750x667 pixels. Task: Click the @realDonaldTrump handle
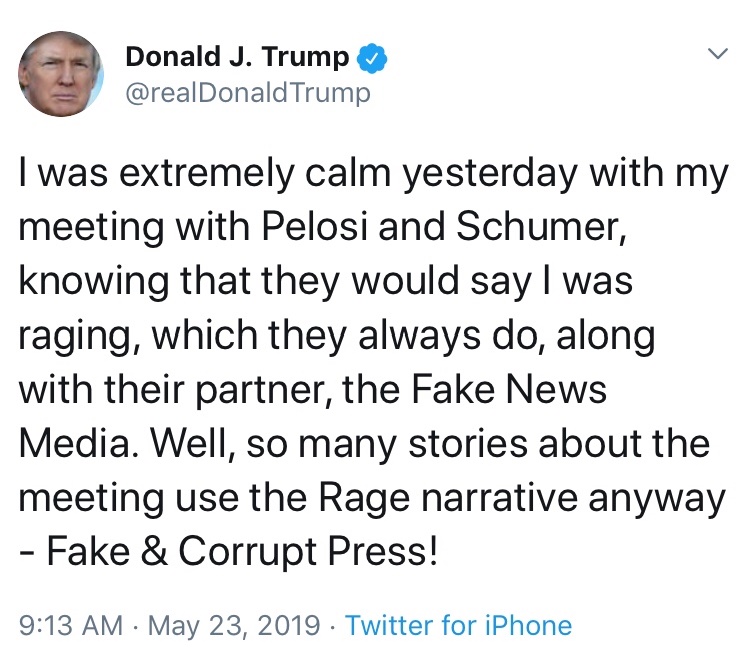pyautogui.click(x=247, y=93)
